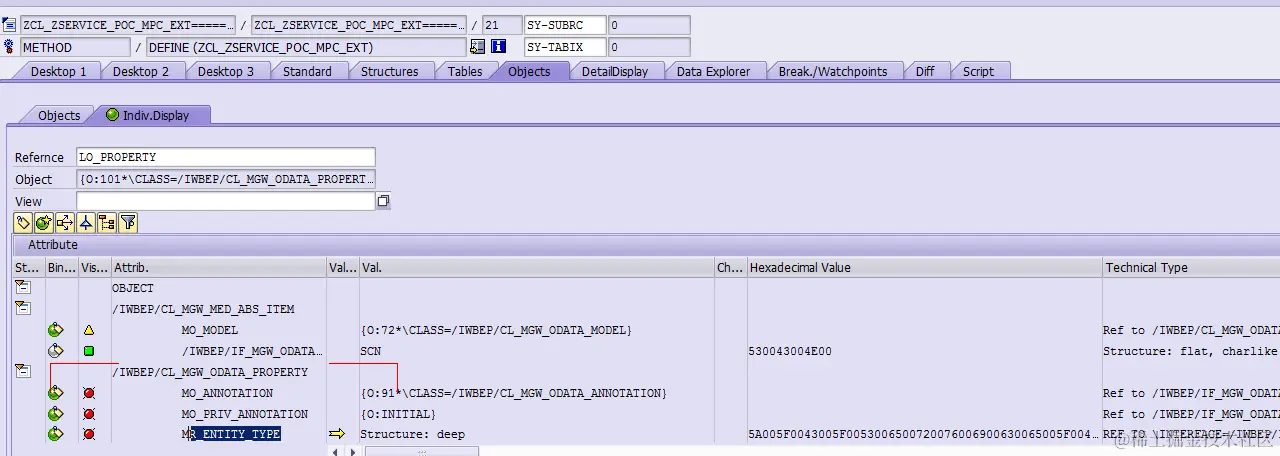Open the Diff tab
Screen dimensions: 1280x456
925,71
